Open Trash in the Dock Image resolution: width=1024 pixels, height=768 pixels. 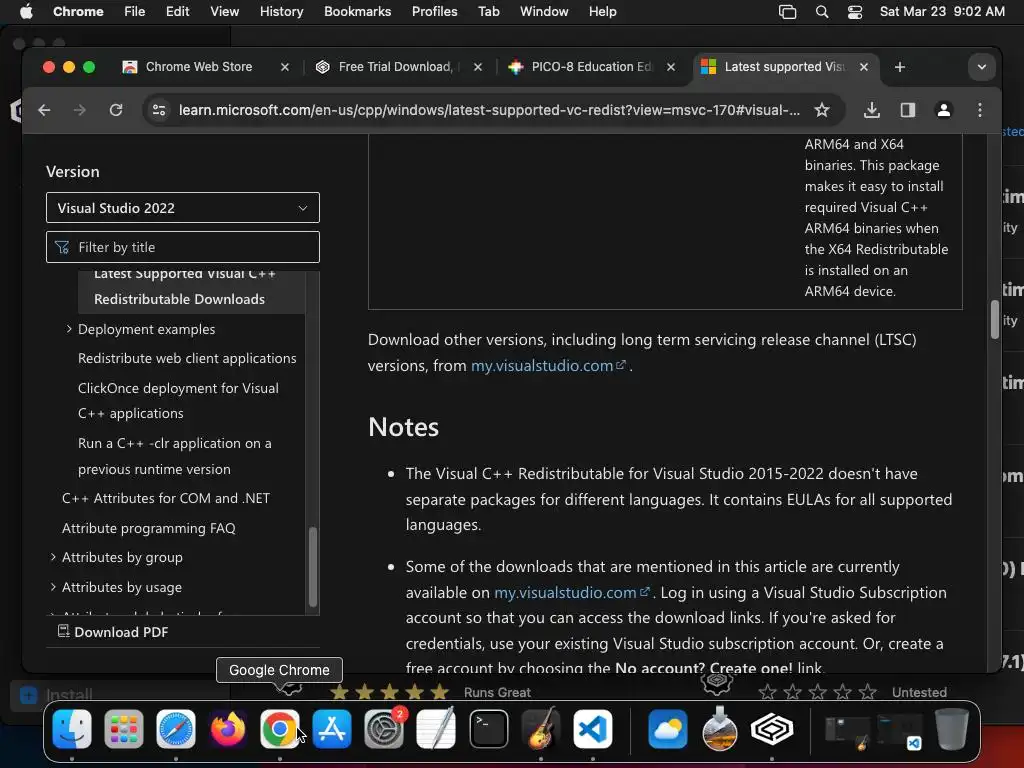click(x=952, y=729)
